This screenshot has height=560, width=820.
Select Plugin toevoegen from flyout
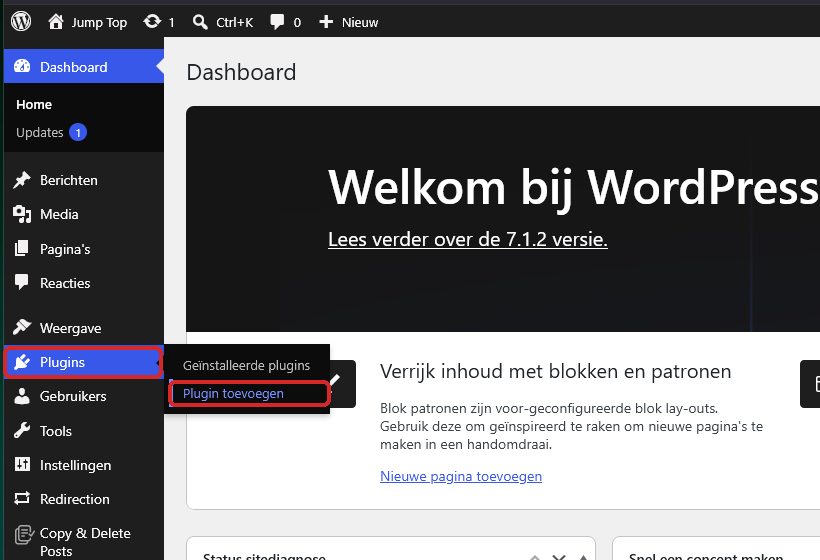click(x=233, y=393)
